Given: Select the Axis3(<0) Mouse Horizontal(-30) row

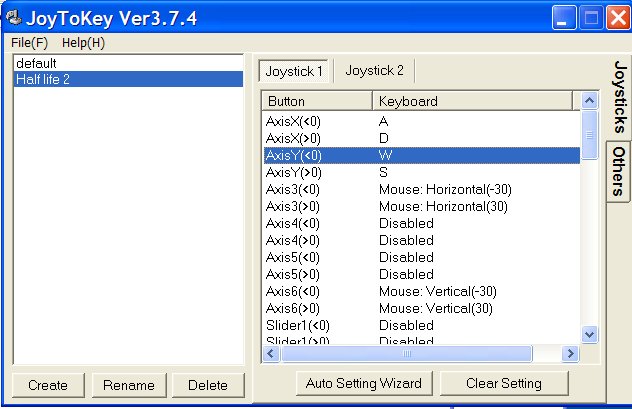Looking at the screenshot, I should pyautogui.click(x=422, y=189).
